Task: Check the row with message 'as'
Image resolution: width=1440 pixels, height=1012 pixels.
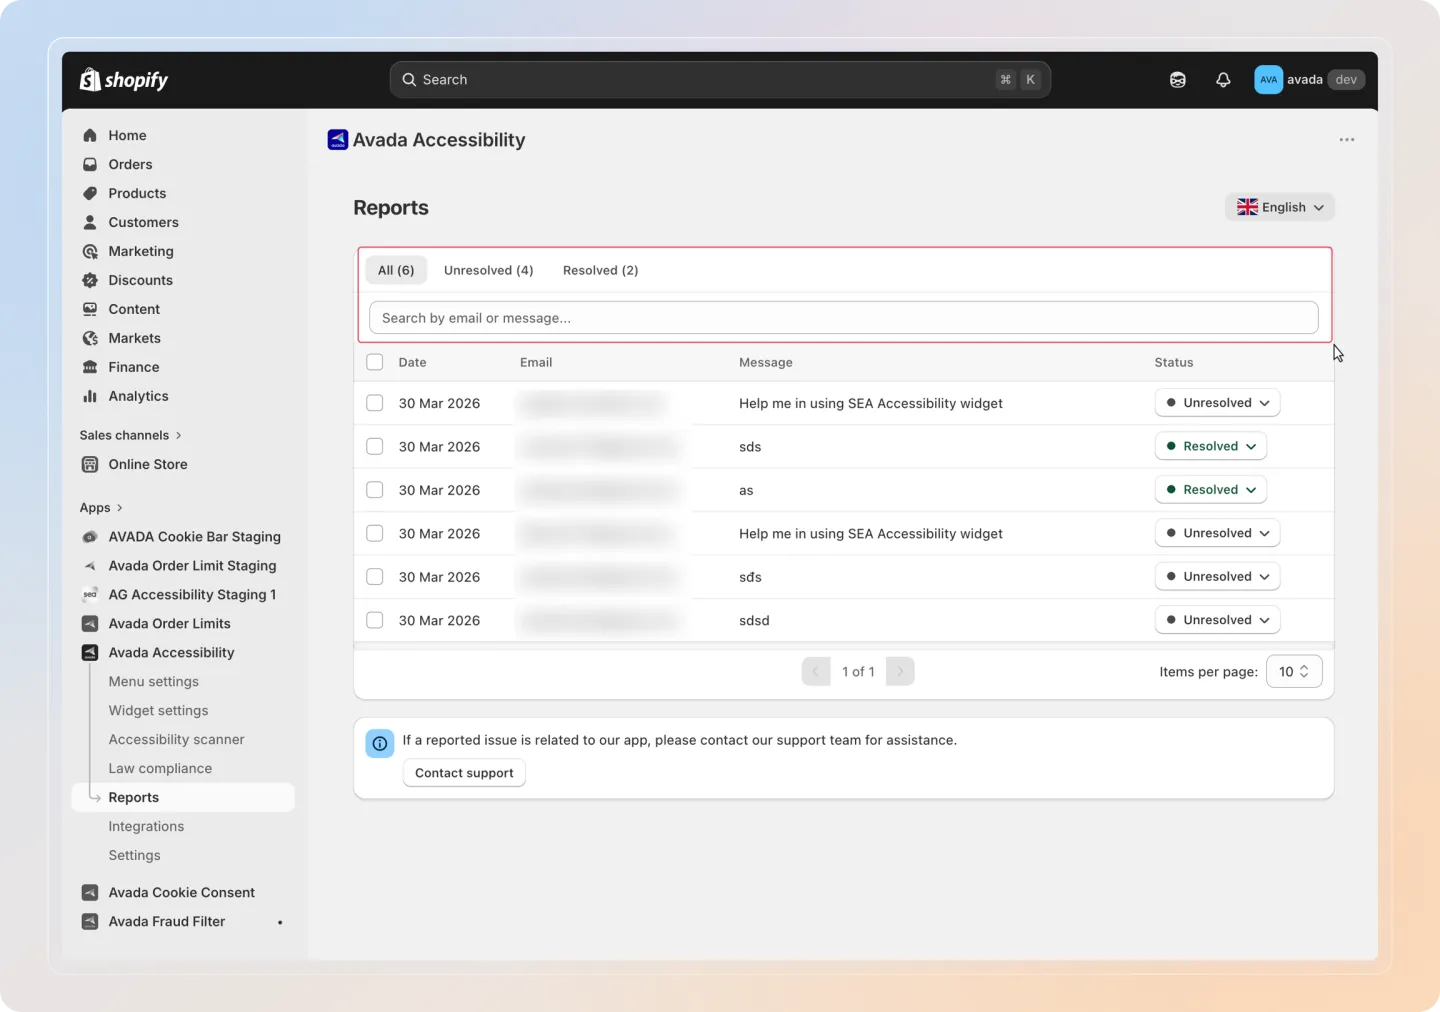Action: click(x=375, y=490)
